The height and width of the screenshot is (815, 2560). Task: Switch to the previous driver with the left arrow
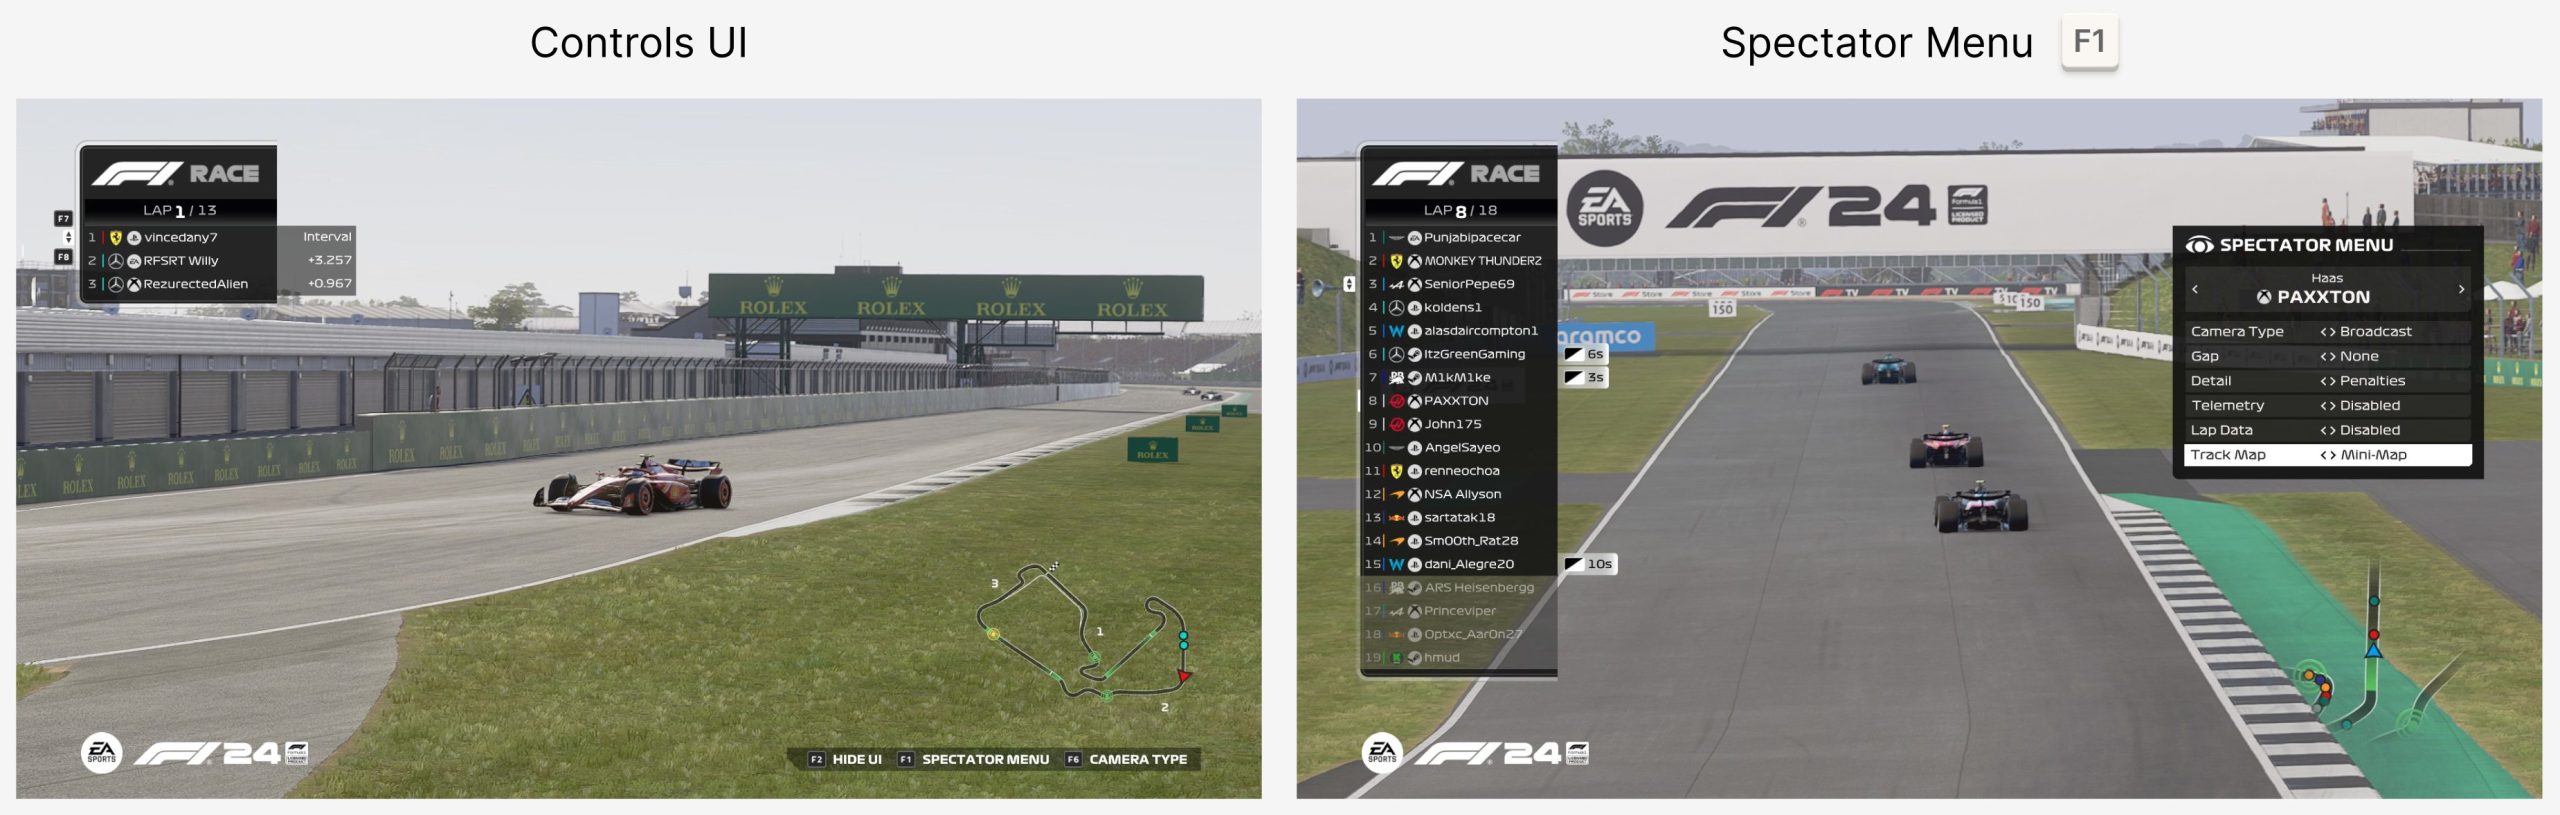tap(2195, 289)
